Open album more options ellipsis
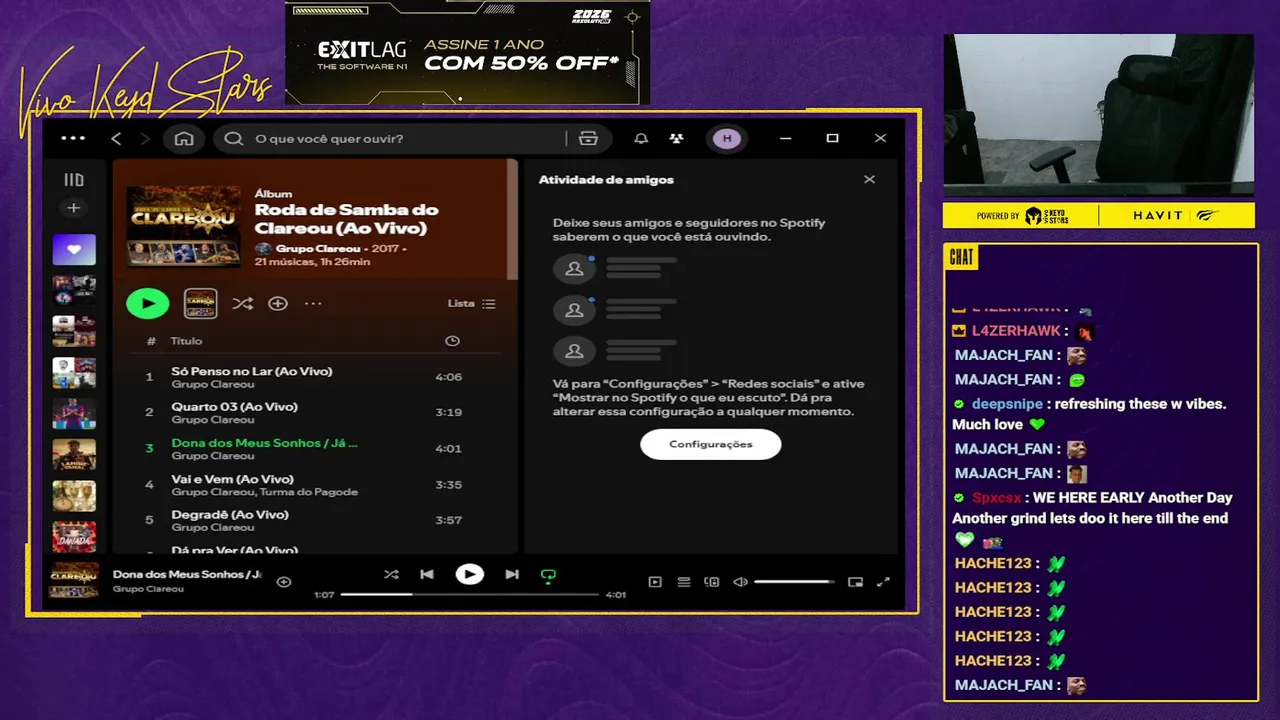Viewport: 1280px width, 720px height. (x=313, y=303)
